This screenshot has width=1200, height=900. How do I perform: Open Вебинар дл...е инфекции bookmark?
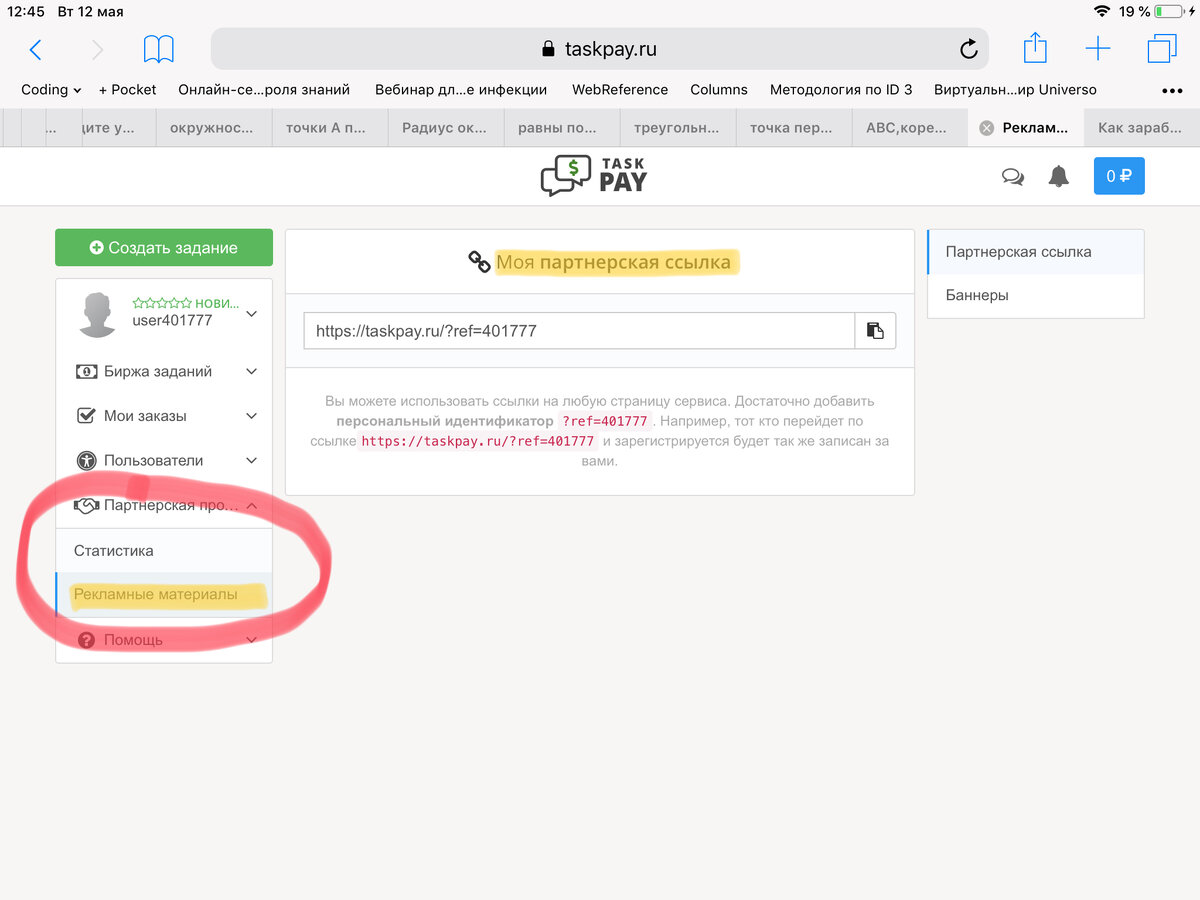(x=461, y=90)
